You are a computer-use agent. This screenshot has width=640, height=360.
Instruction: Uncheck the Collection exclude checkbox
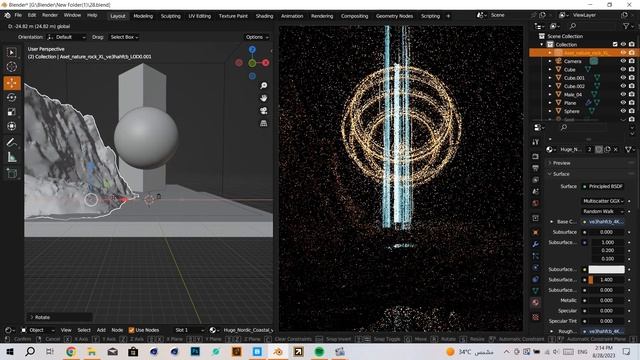[615, 44]
